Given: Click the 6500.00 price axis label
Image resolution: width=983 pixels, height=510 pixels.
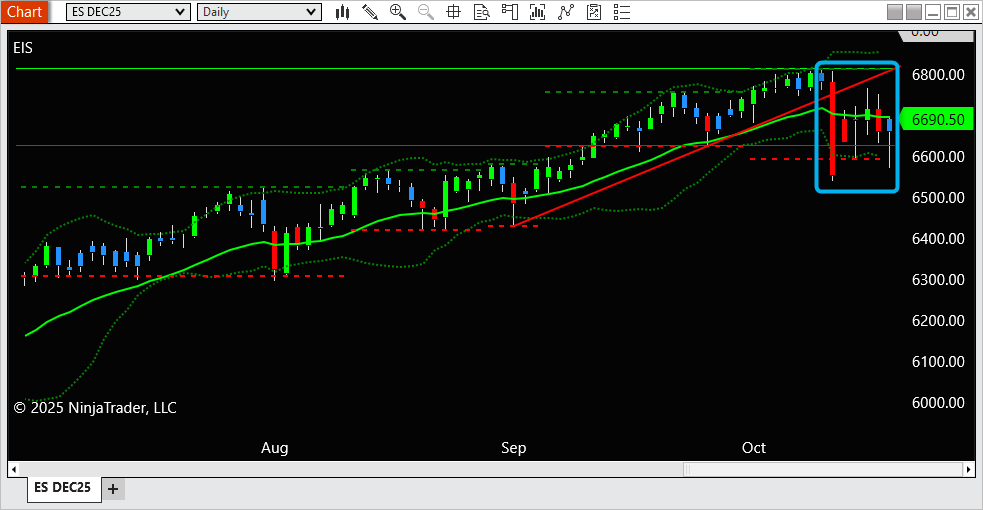Looking at the screenshot, I should [938, 197].
